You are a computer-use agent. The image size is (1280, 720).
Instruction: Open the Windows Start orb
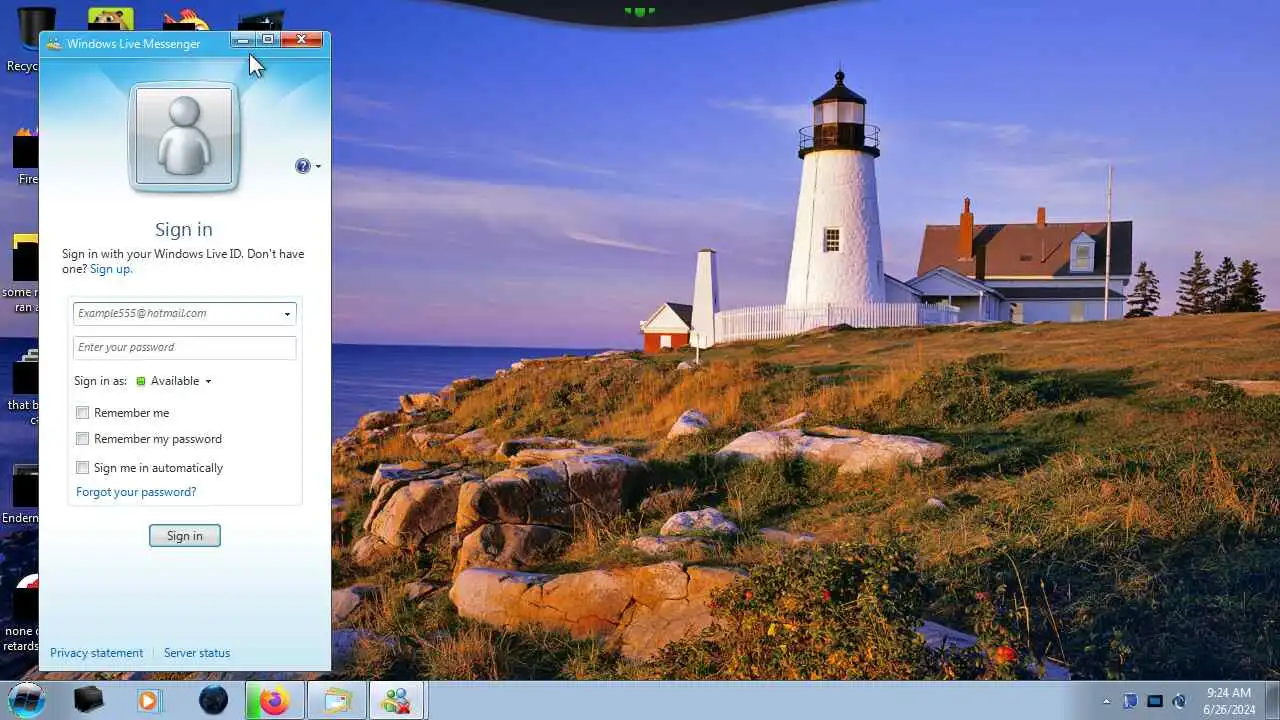coord(27,700)
